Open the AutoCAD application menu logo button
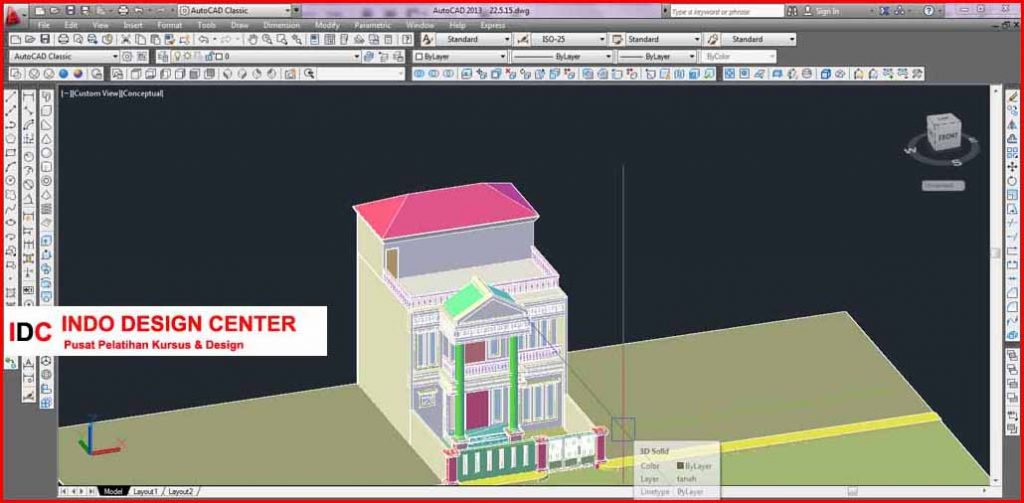Screen dimensions: 1024x503 click(14, 16)
